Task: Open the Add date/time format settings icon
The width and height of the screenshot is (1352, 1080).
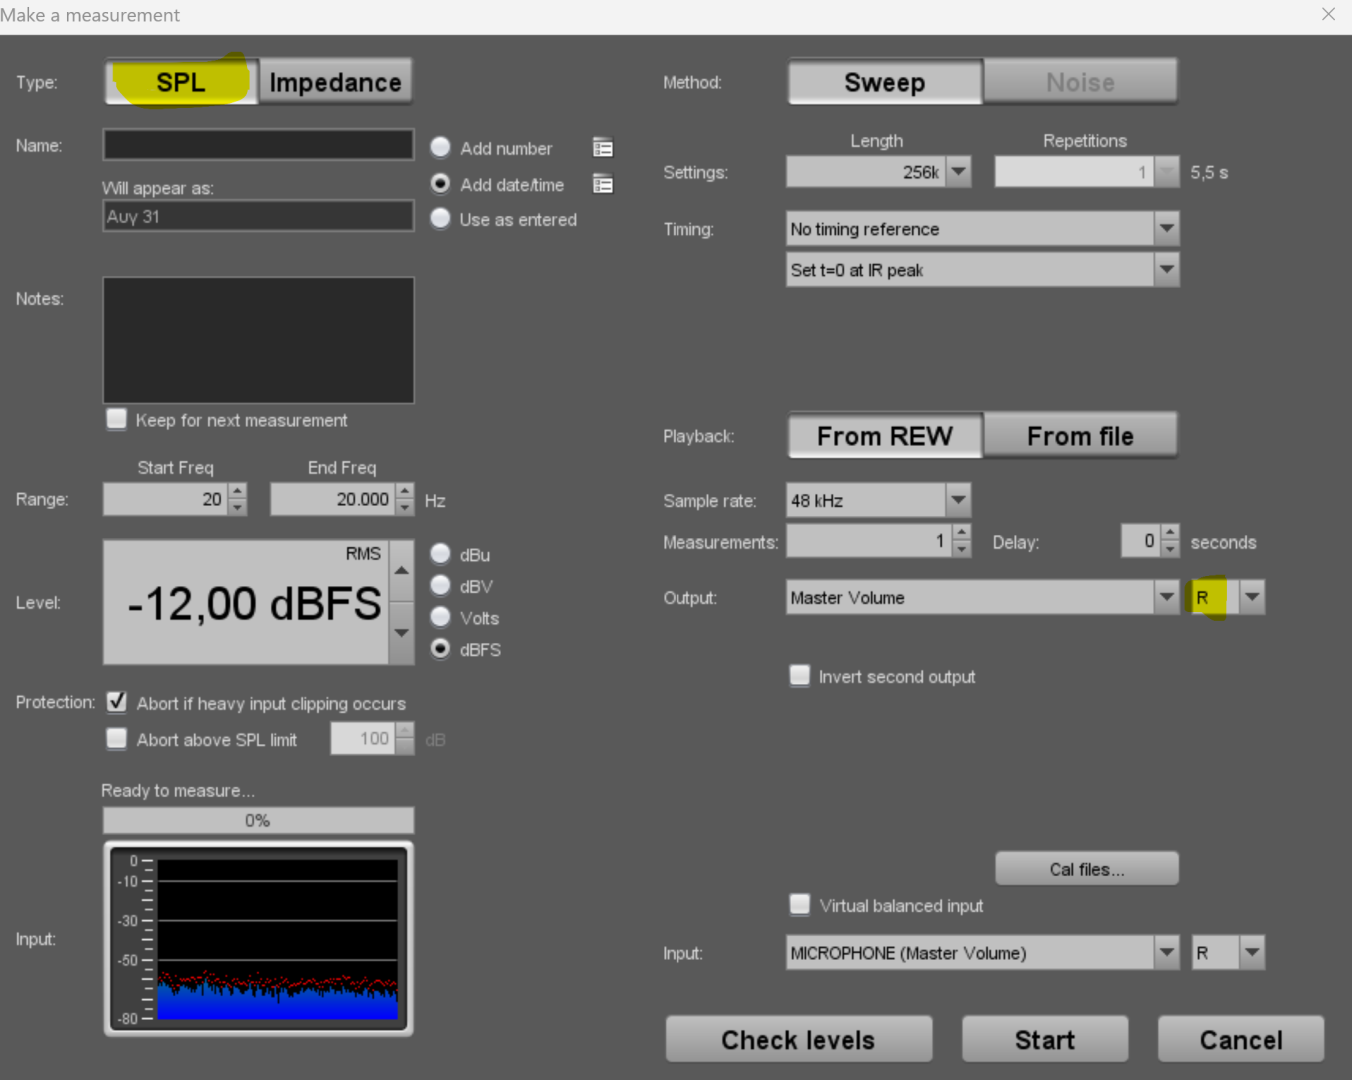Action: pos(603,184)
